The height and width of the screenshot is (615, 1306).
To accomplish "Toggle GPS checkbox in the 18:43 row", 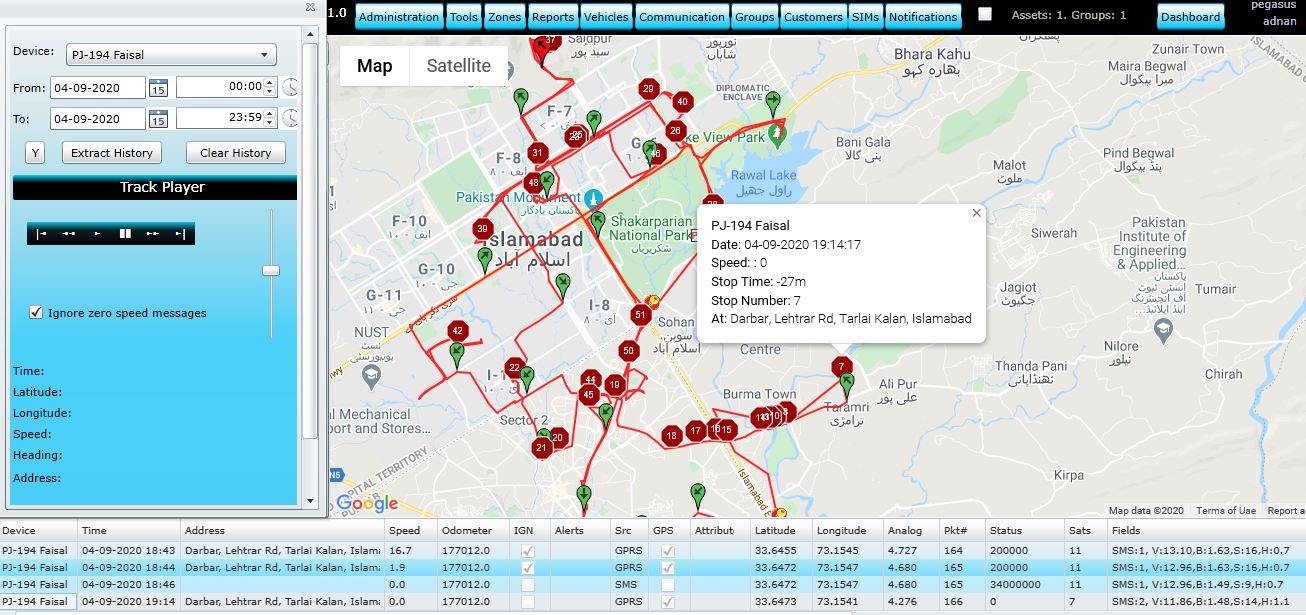I will [668, 551].
